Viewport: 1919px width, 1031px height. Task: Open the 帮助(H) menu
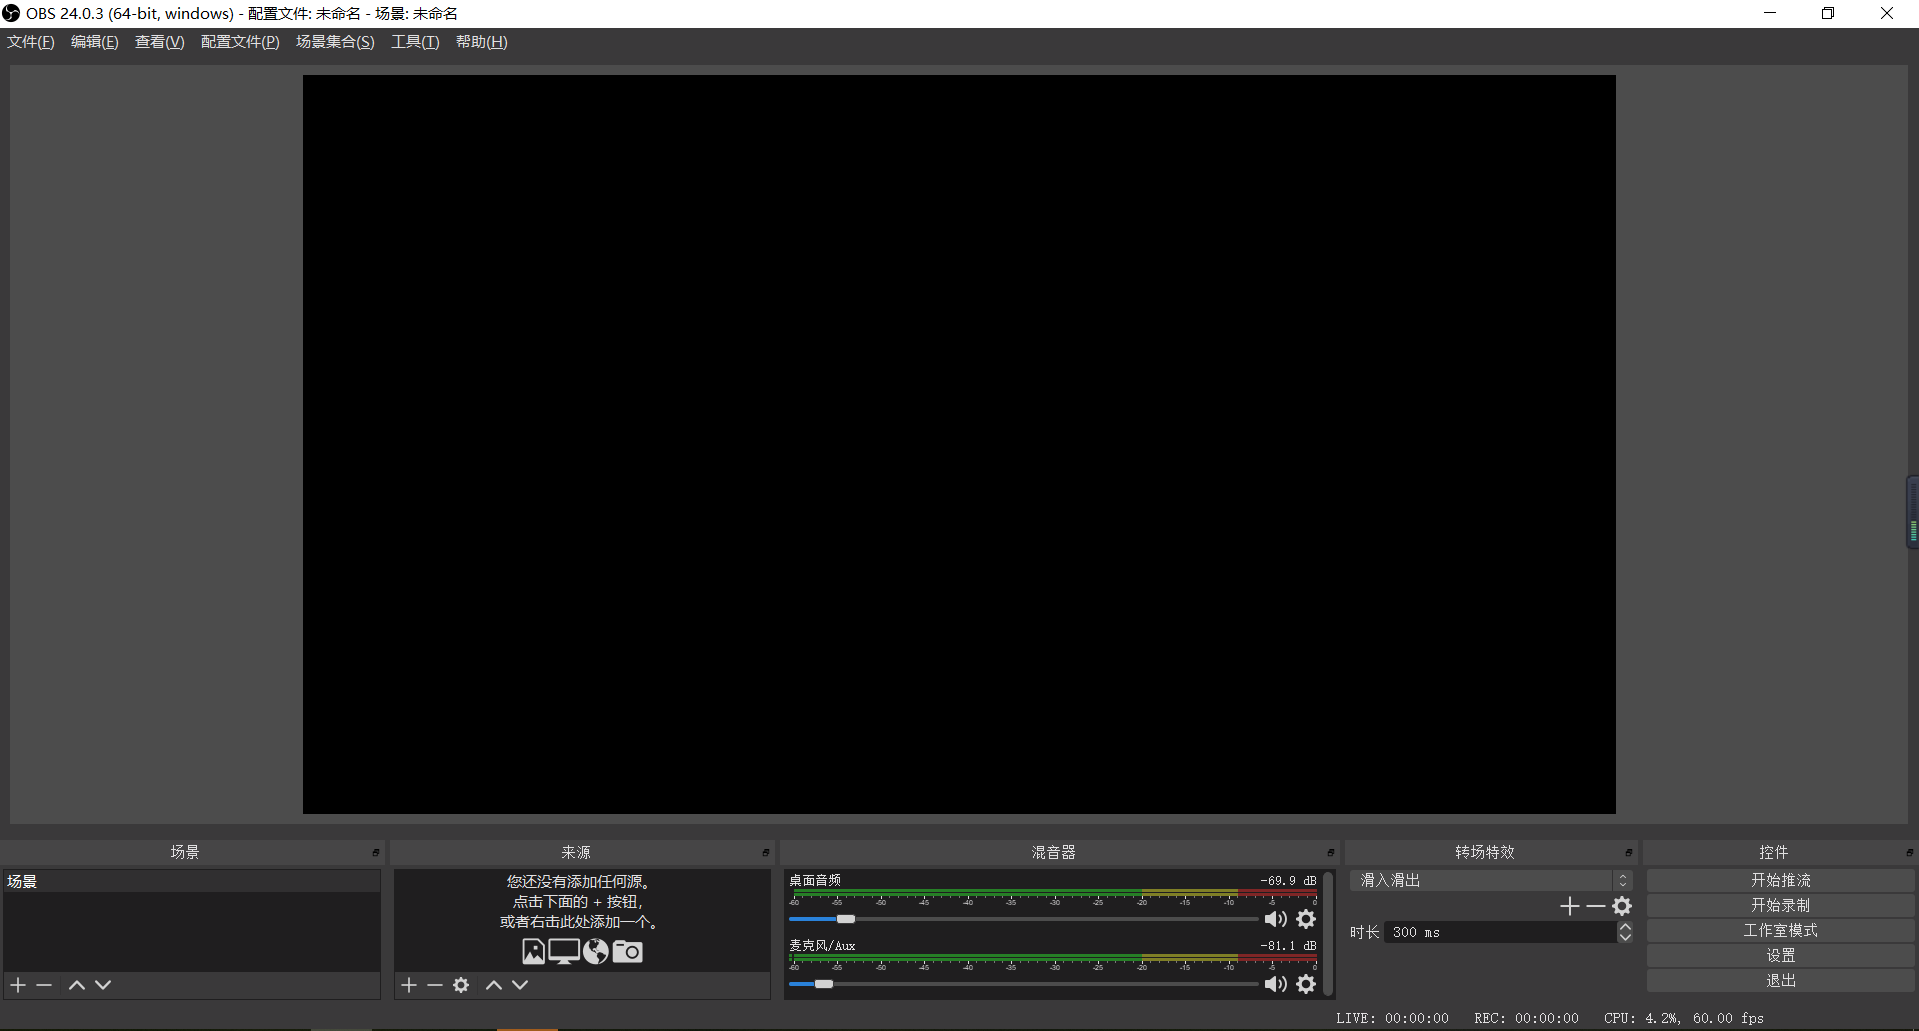(x=482, y=42)
